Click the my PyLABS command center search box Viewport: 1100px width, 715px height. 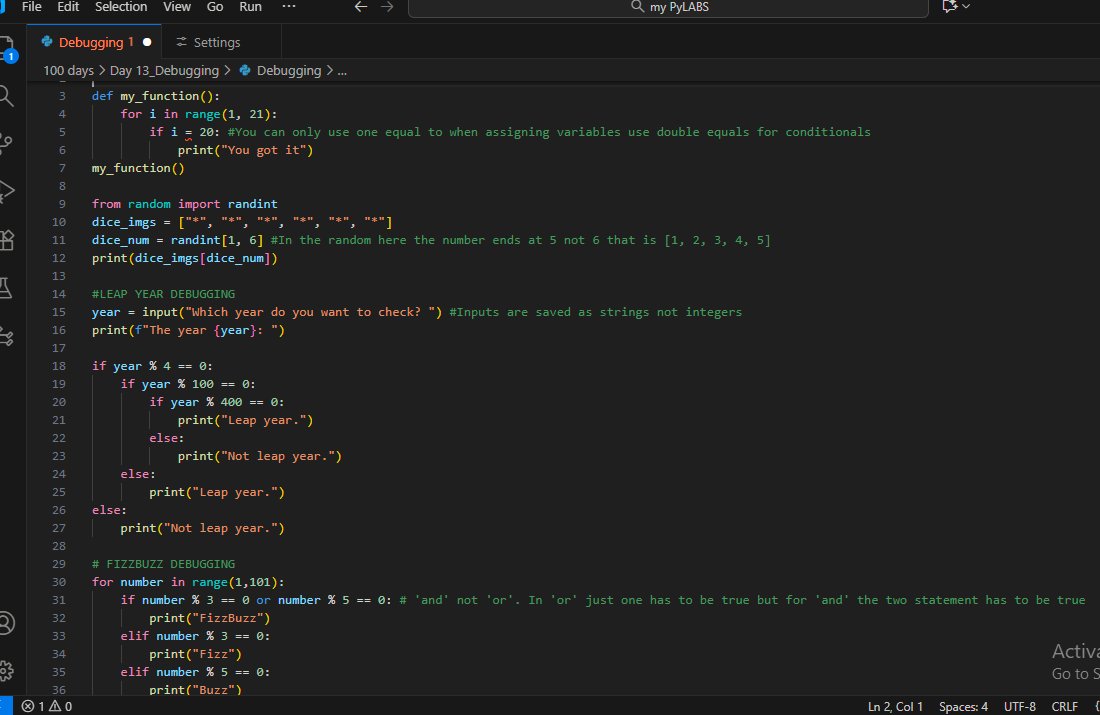point(669,8)
